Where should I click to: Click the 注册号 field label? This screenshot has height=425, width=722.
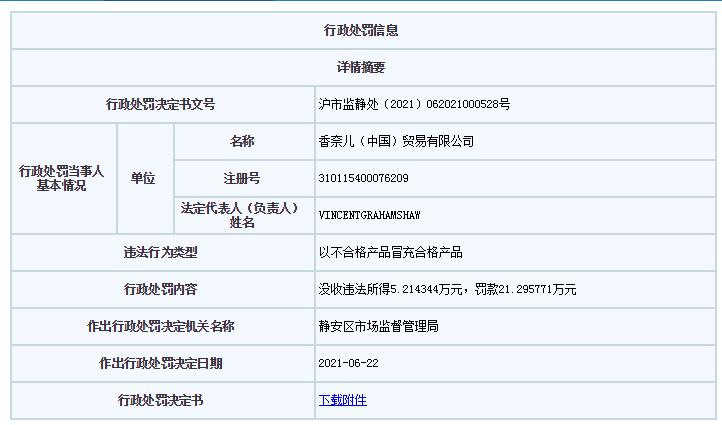pyautogui.click(x=242, y=178)
